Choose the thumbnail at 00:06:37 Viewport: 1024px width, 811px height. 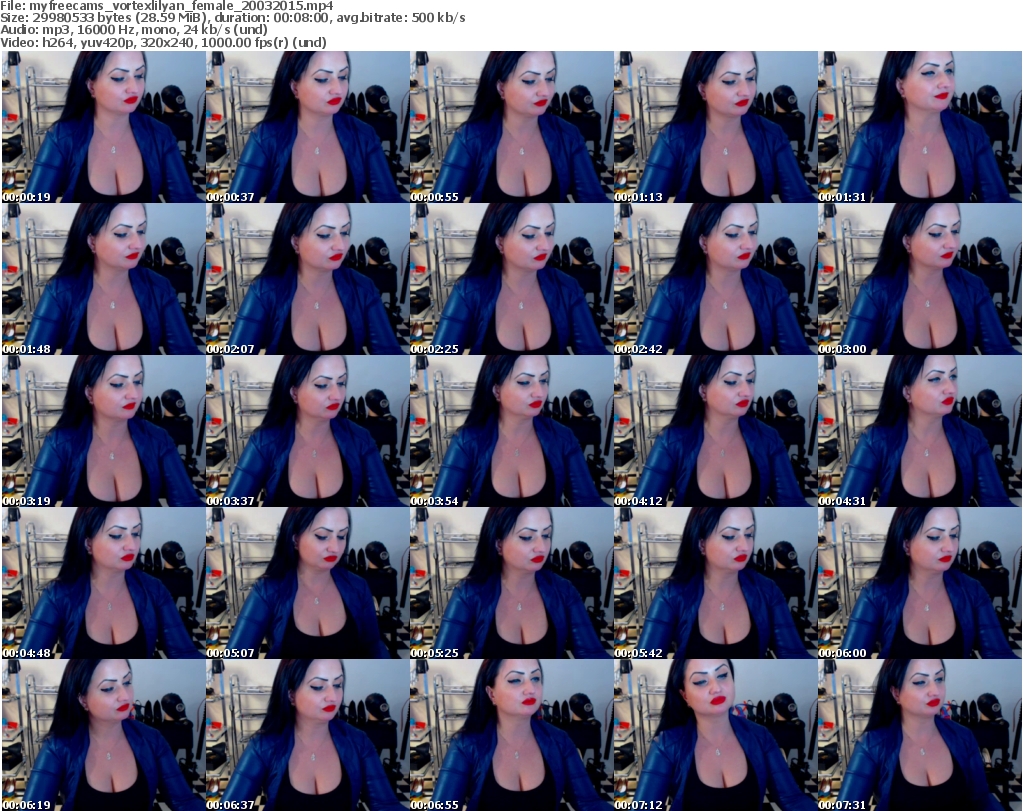pos(308,735)
